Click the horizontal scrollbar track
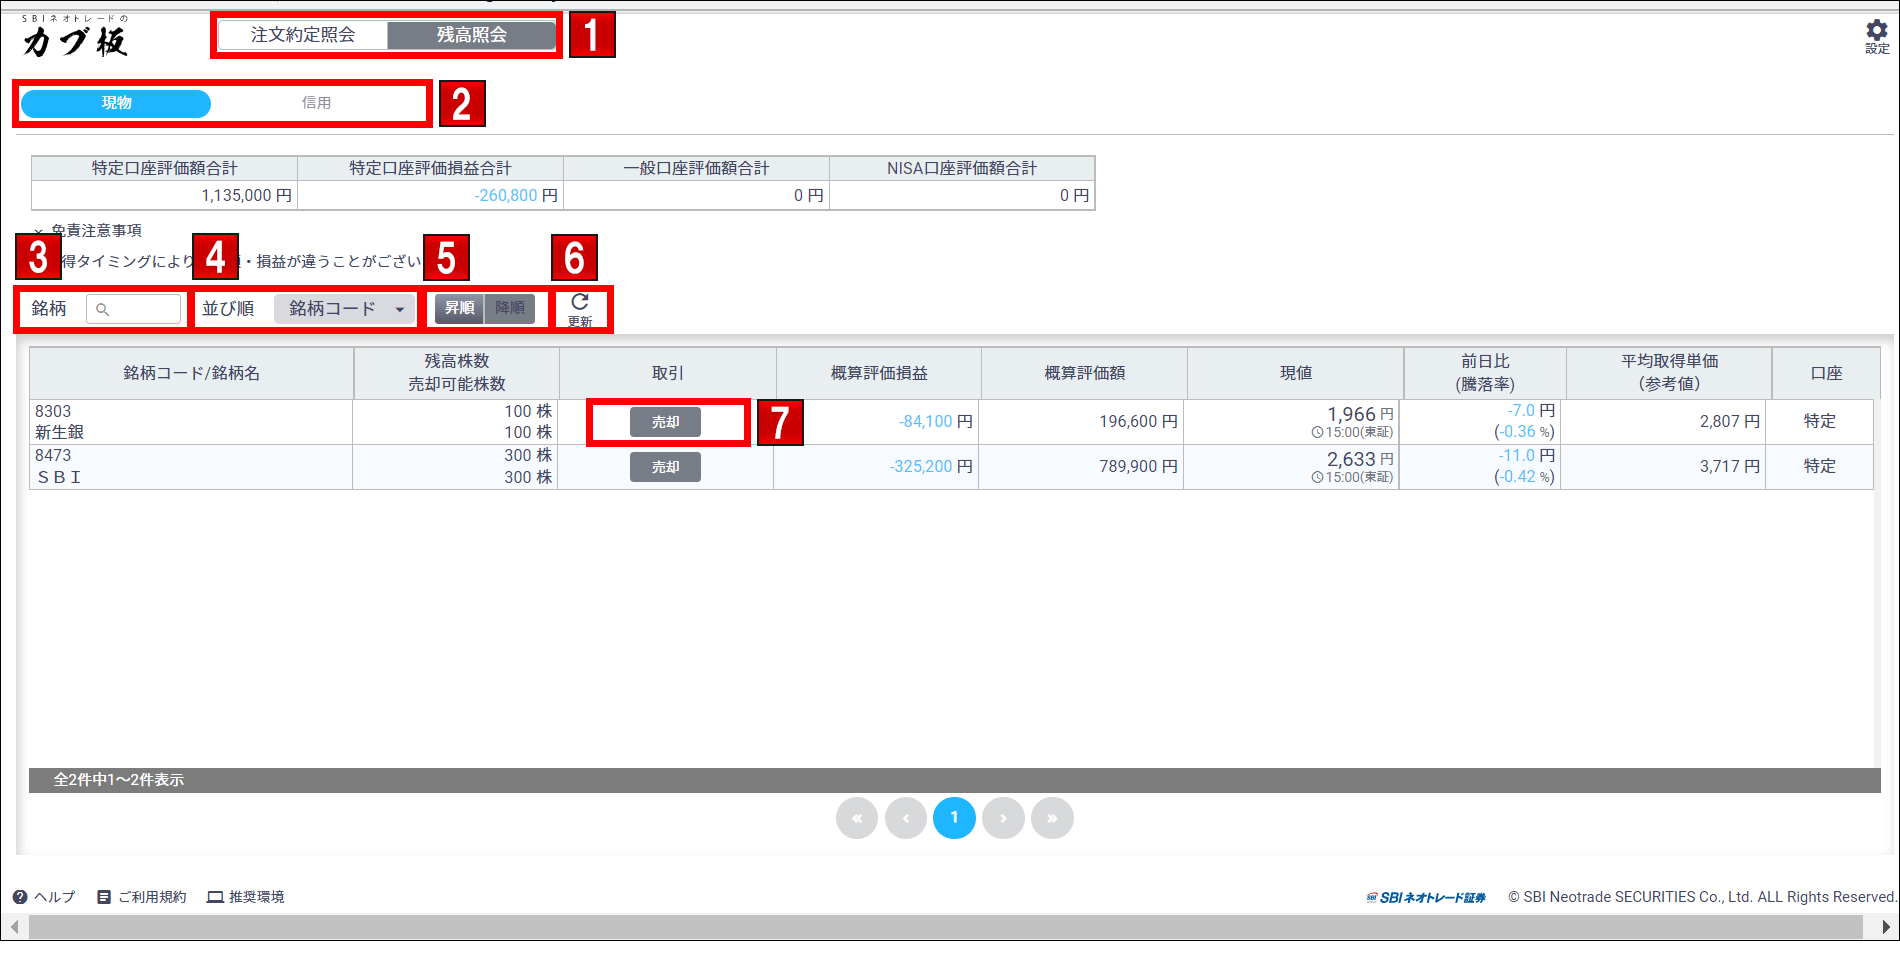 pos(945,927)
